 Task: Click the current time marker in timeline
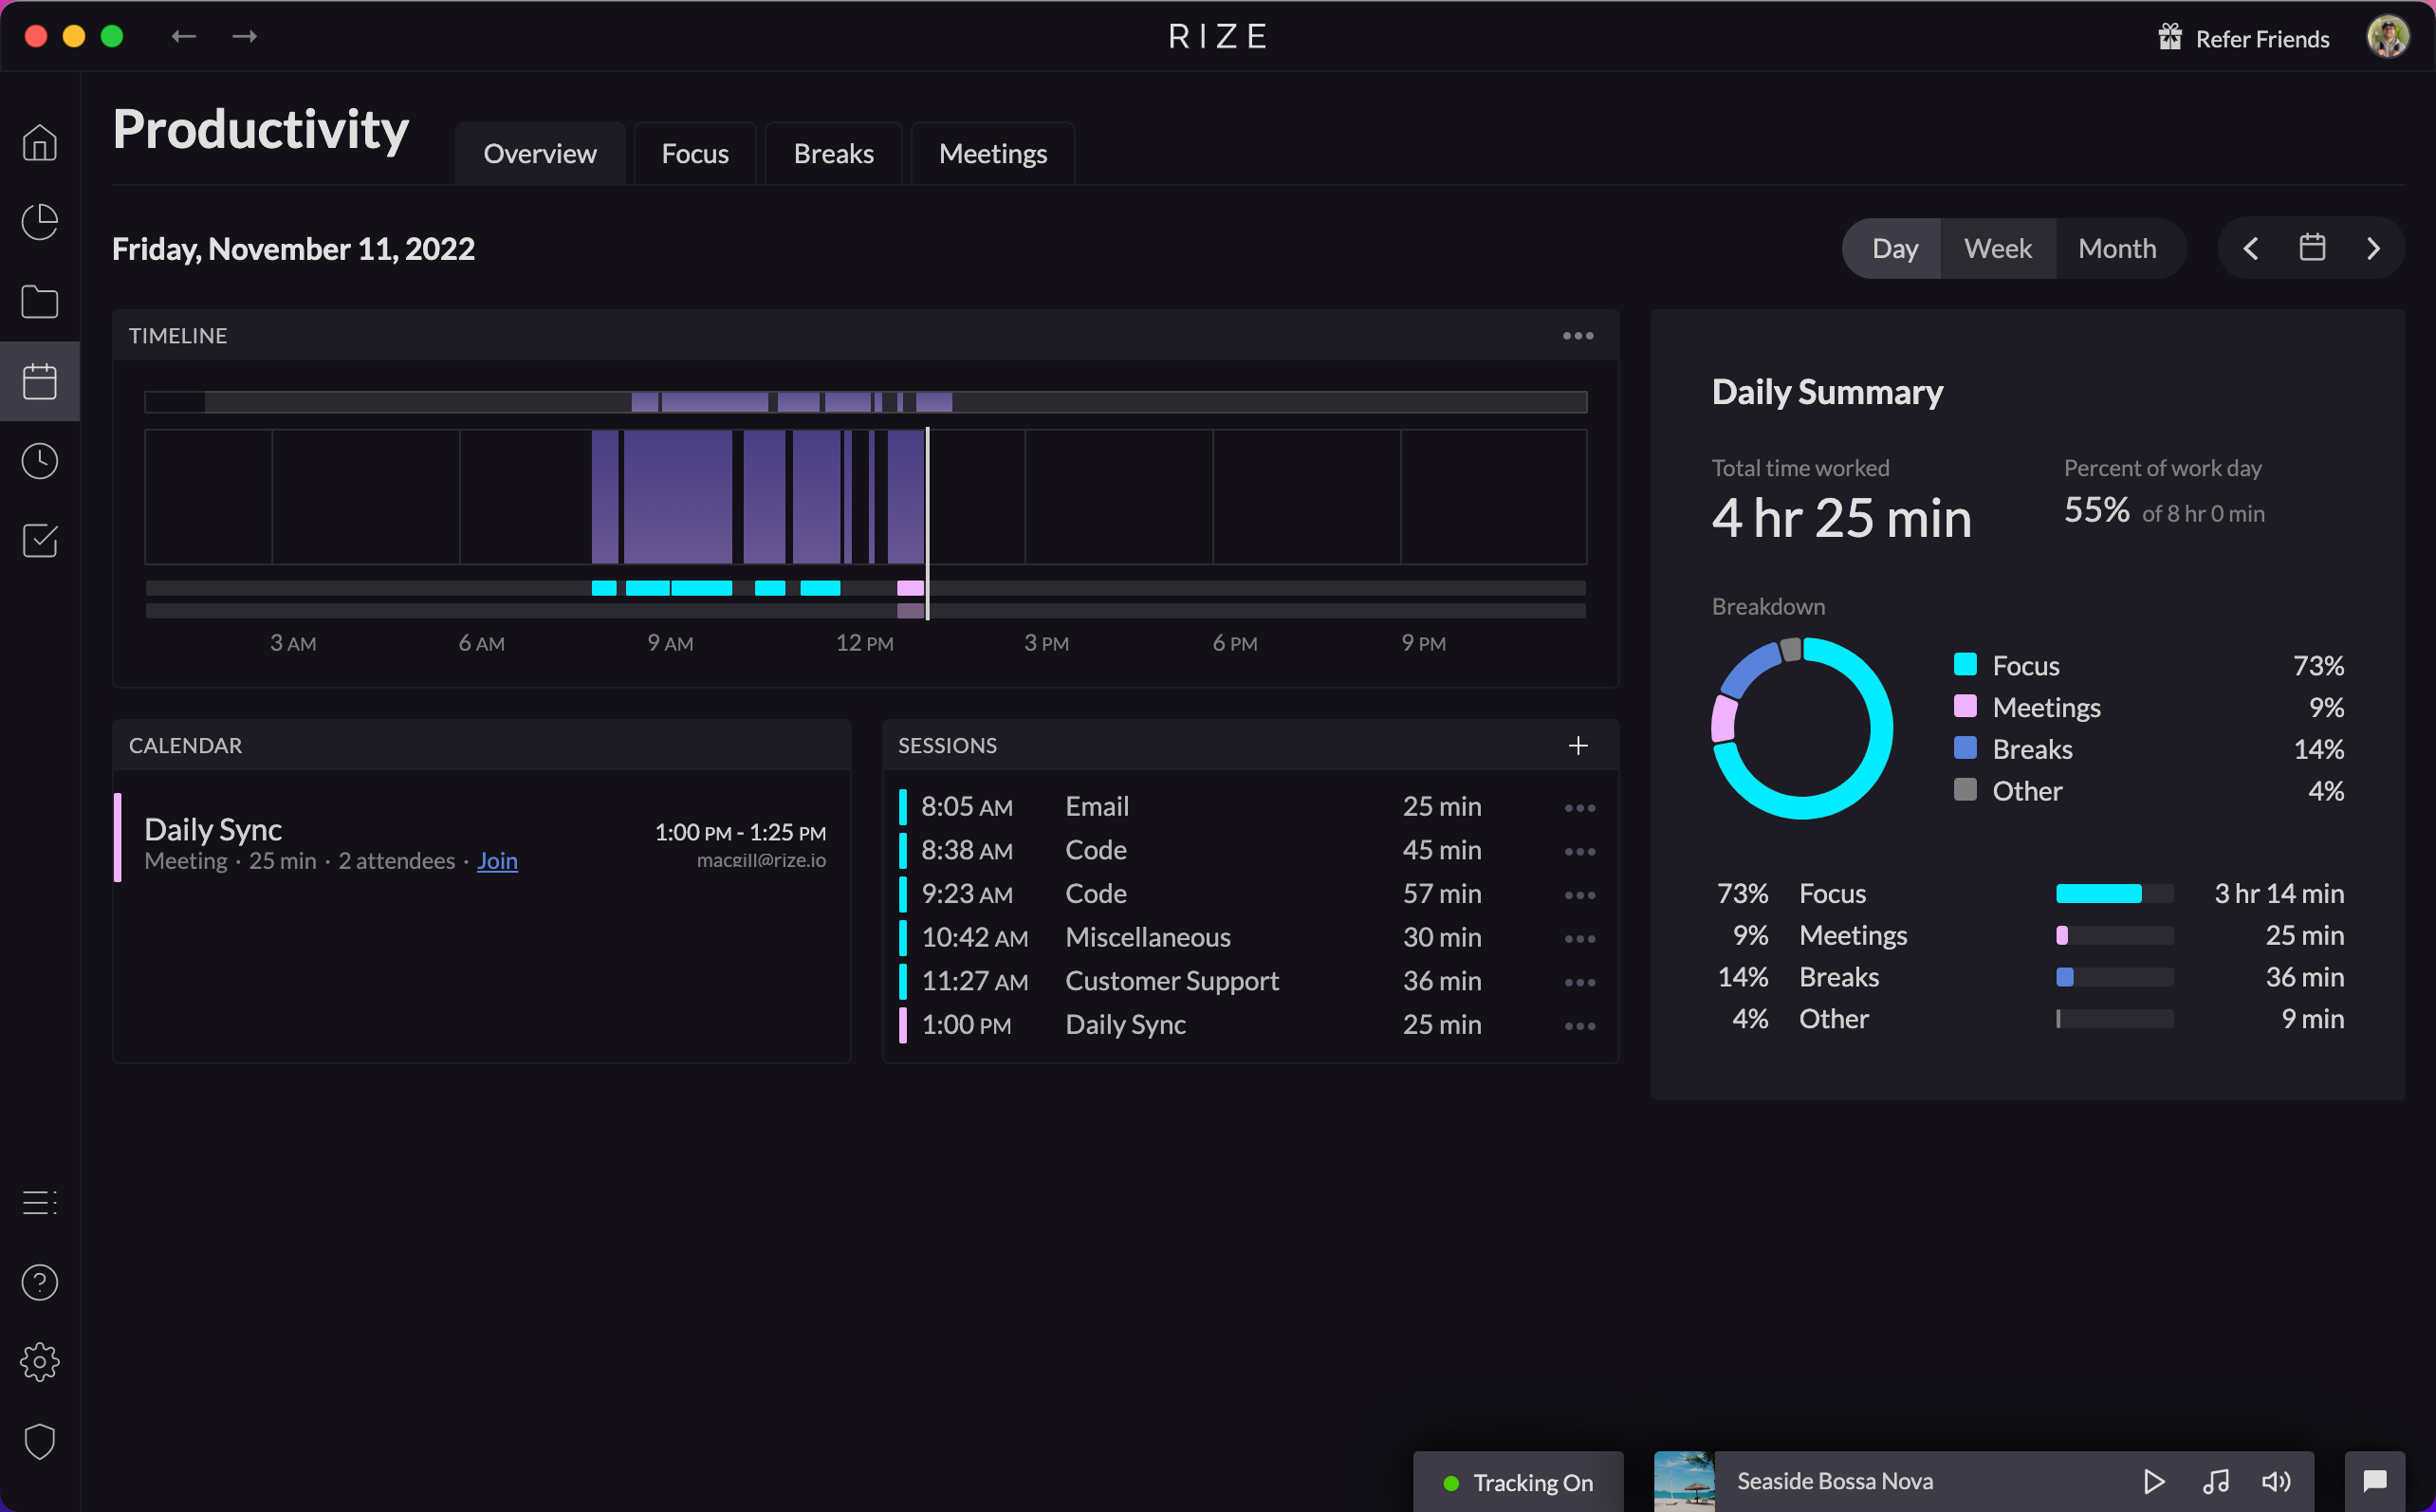point(928,523)
